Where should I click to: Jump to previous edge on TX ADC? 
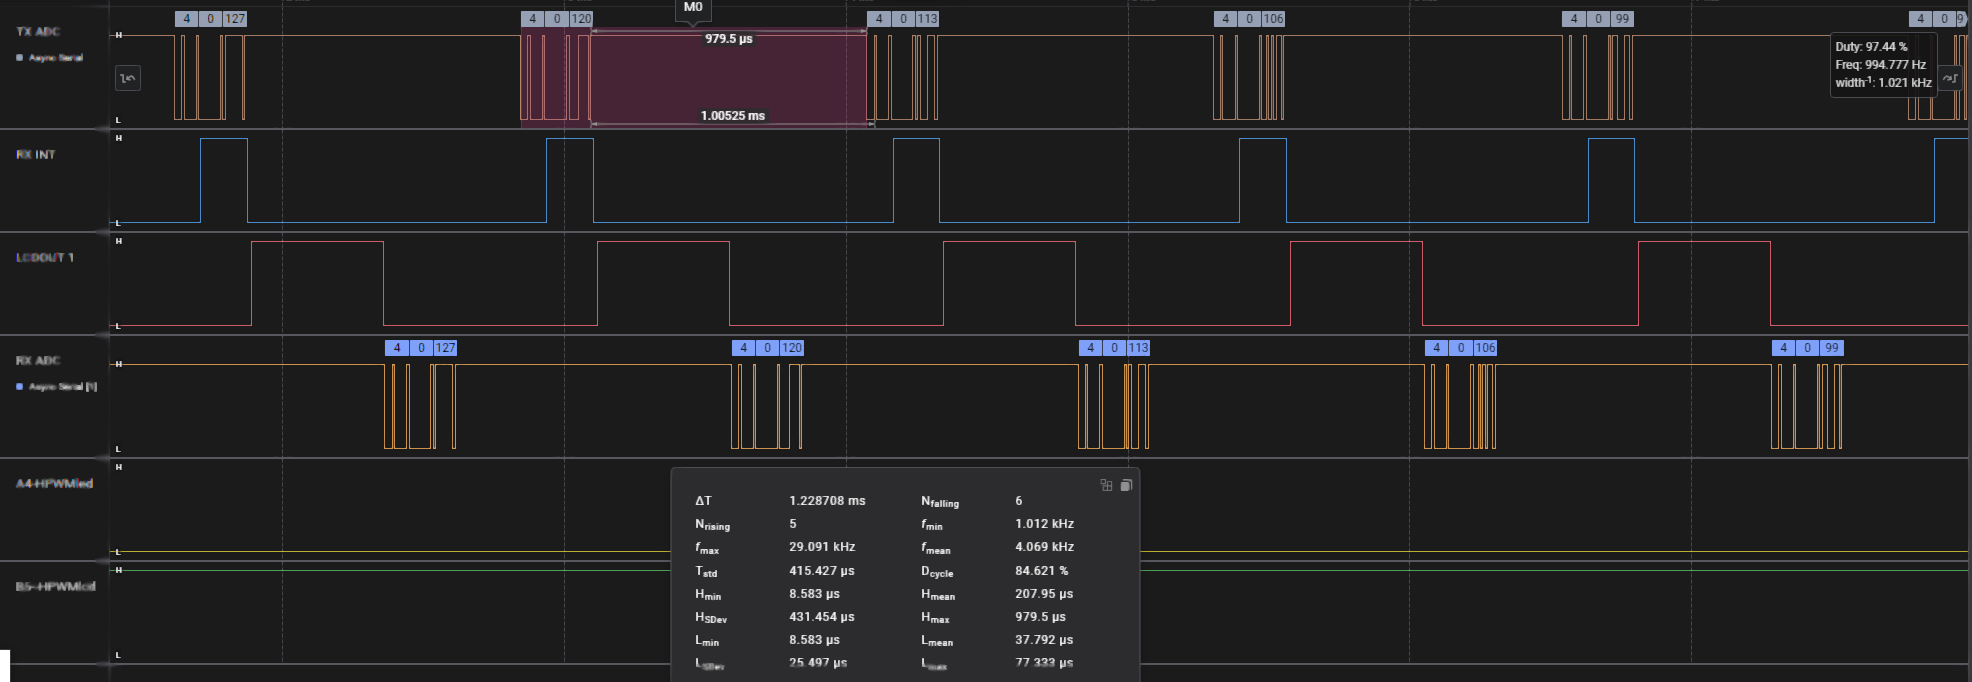click(128, 78)
